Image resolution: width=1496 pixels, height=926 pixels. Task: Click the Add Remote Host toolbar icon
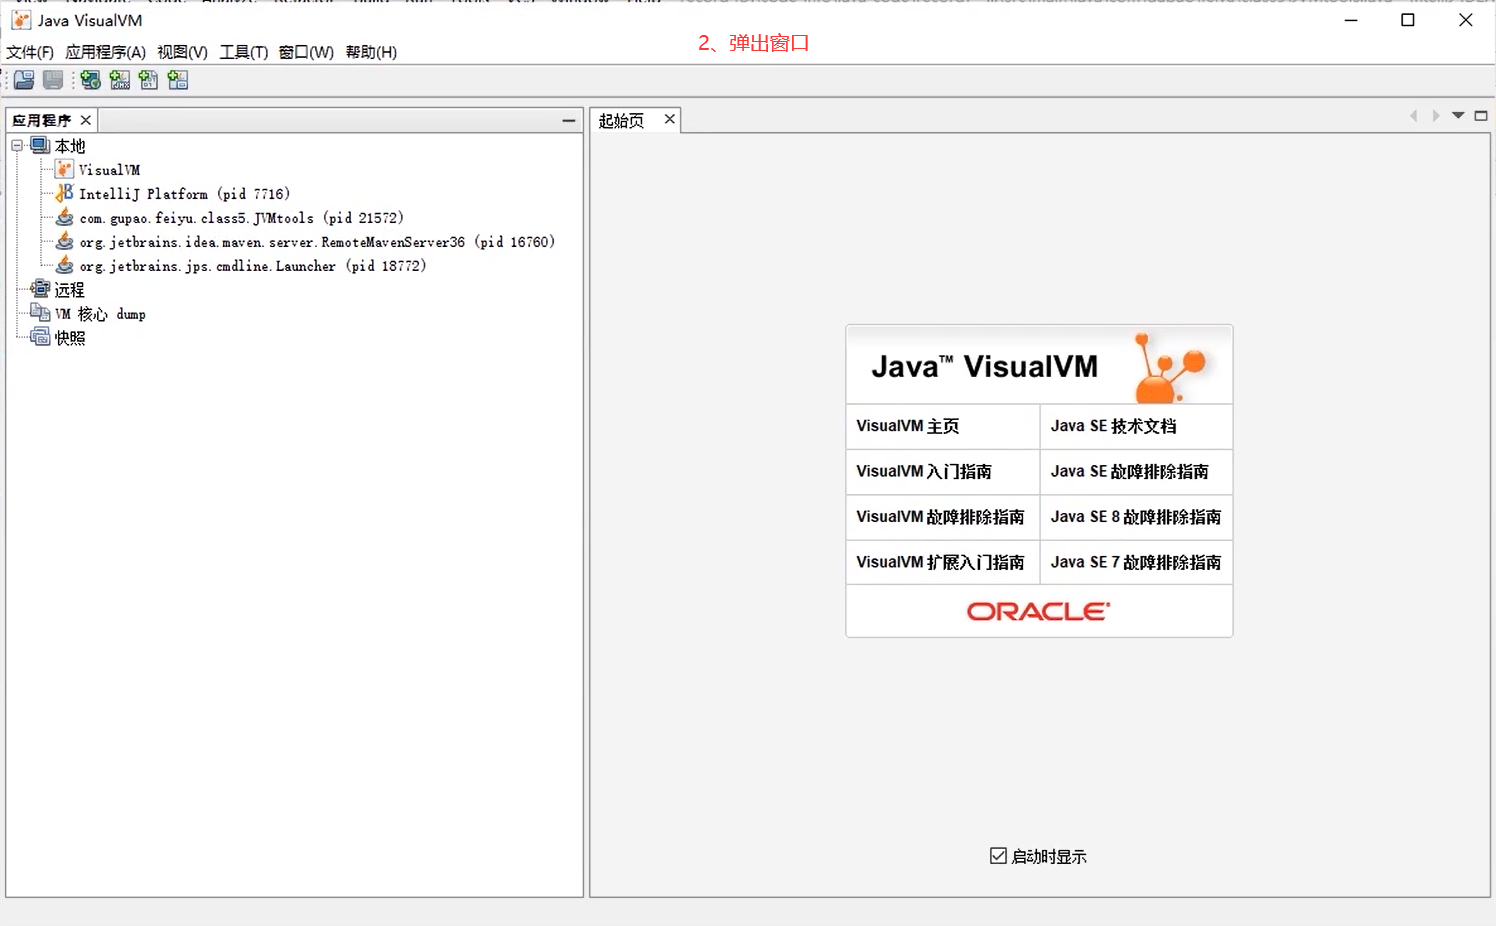click(91, 80)
